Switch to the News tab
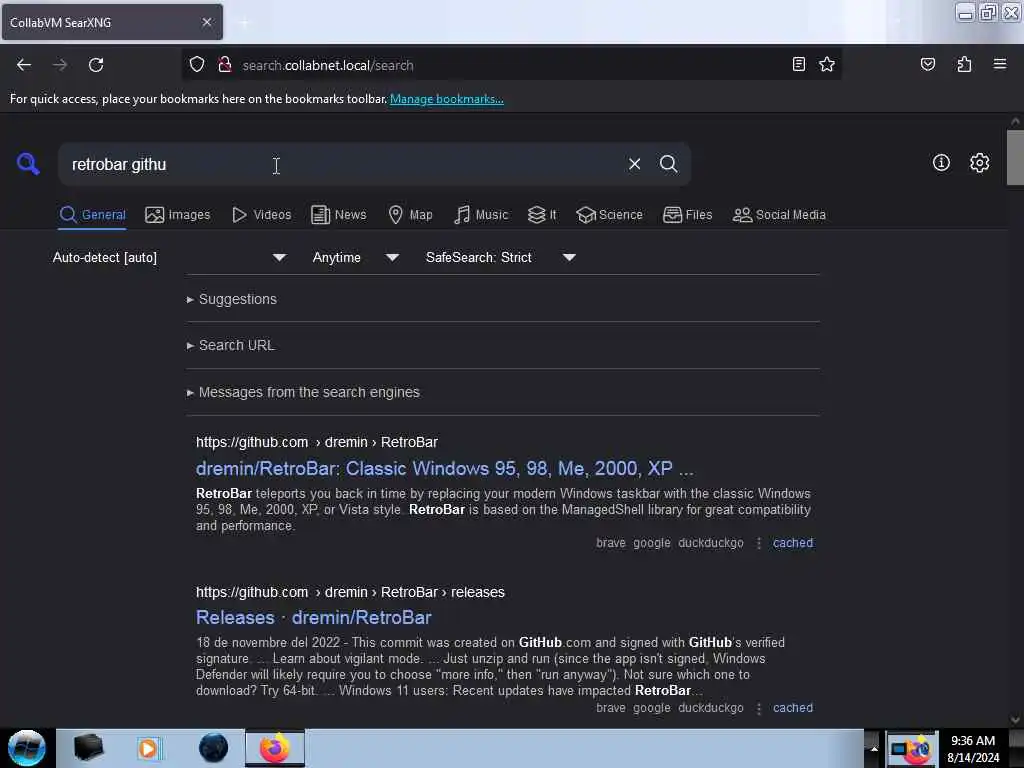Viewport: 1024px width, 768px height. [338, 215]
